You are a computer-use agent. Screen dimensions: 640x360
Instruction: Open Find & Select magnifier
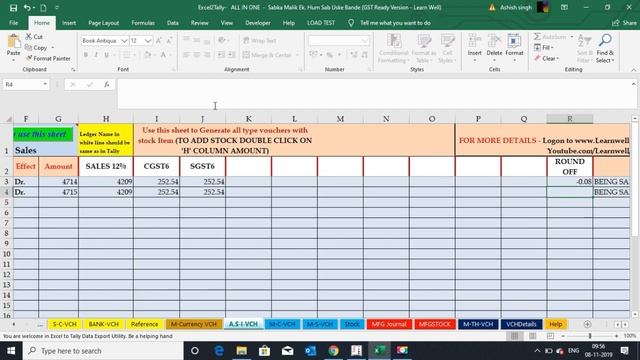click(605, 40)
